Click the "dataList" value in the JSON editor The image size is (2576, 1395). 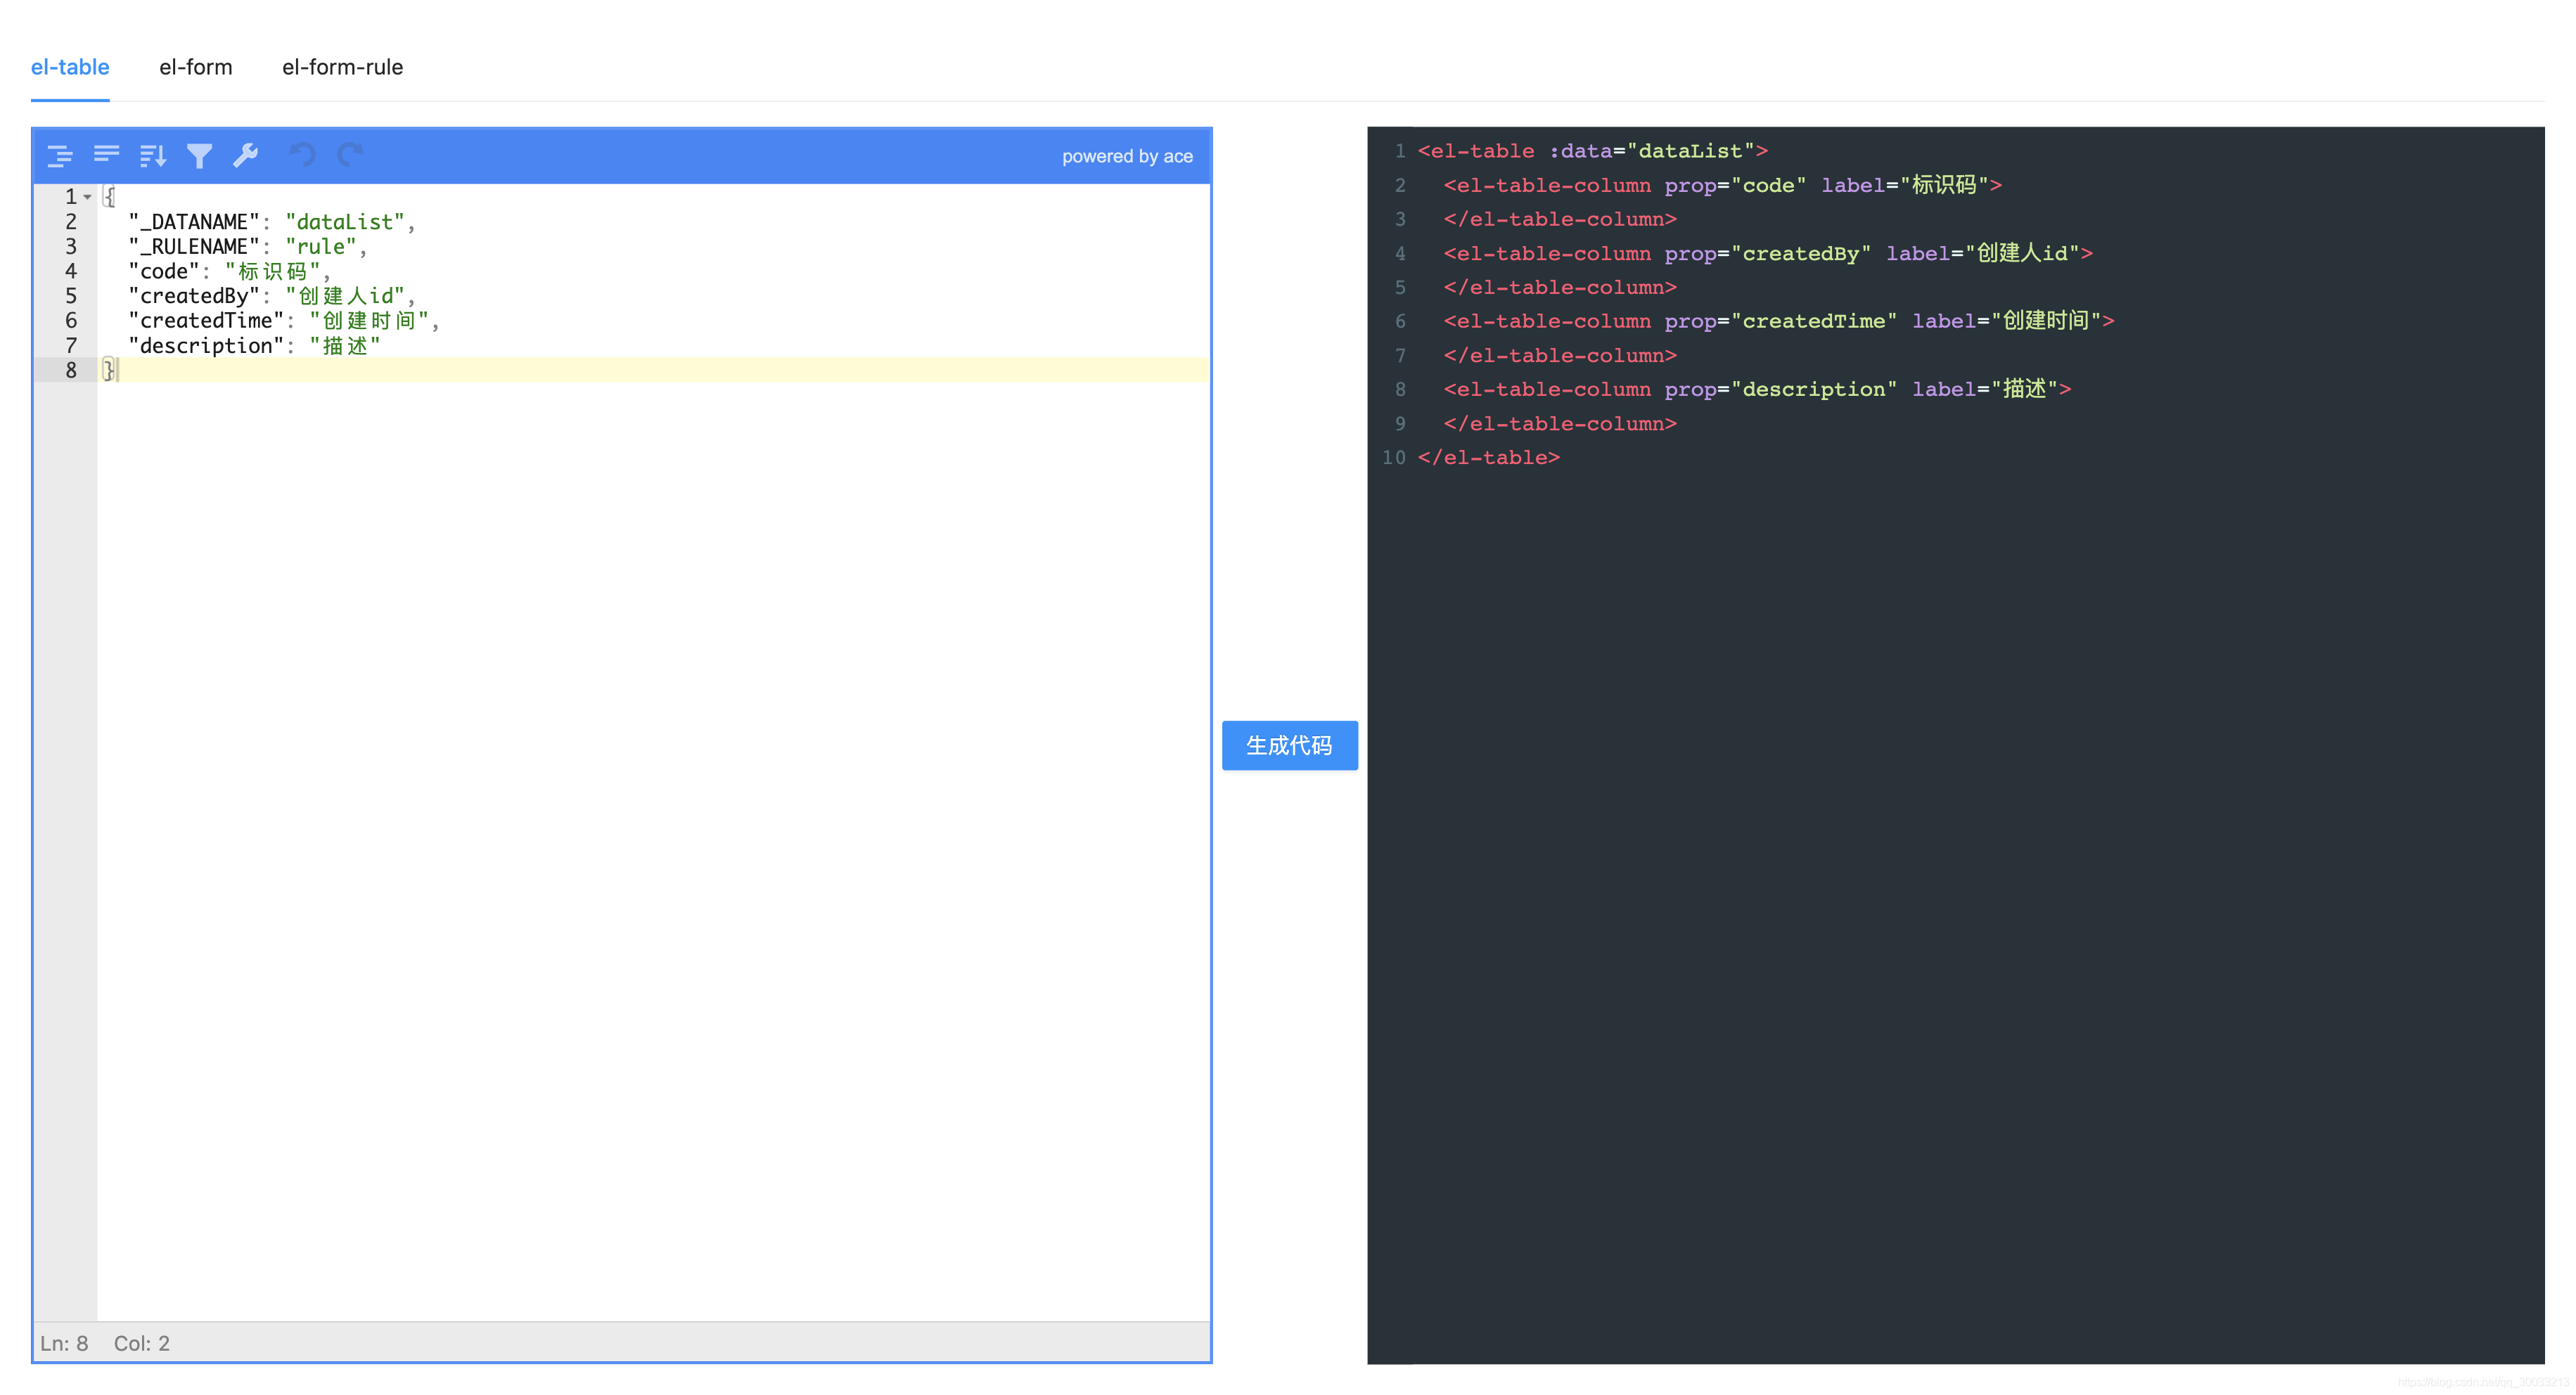point(345,222)
